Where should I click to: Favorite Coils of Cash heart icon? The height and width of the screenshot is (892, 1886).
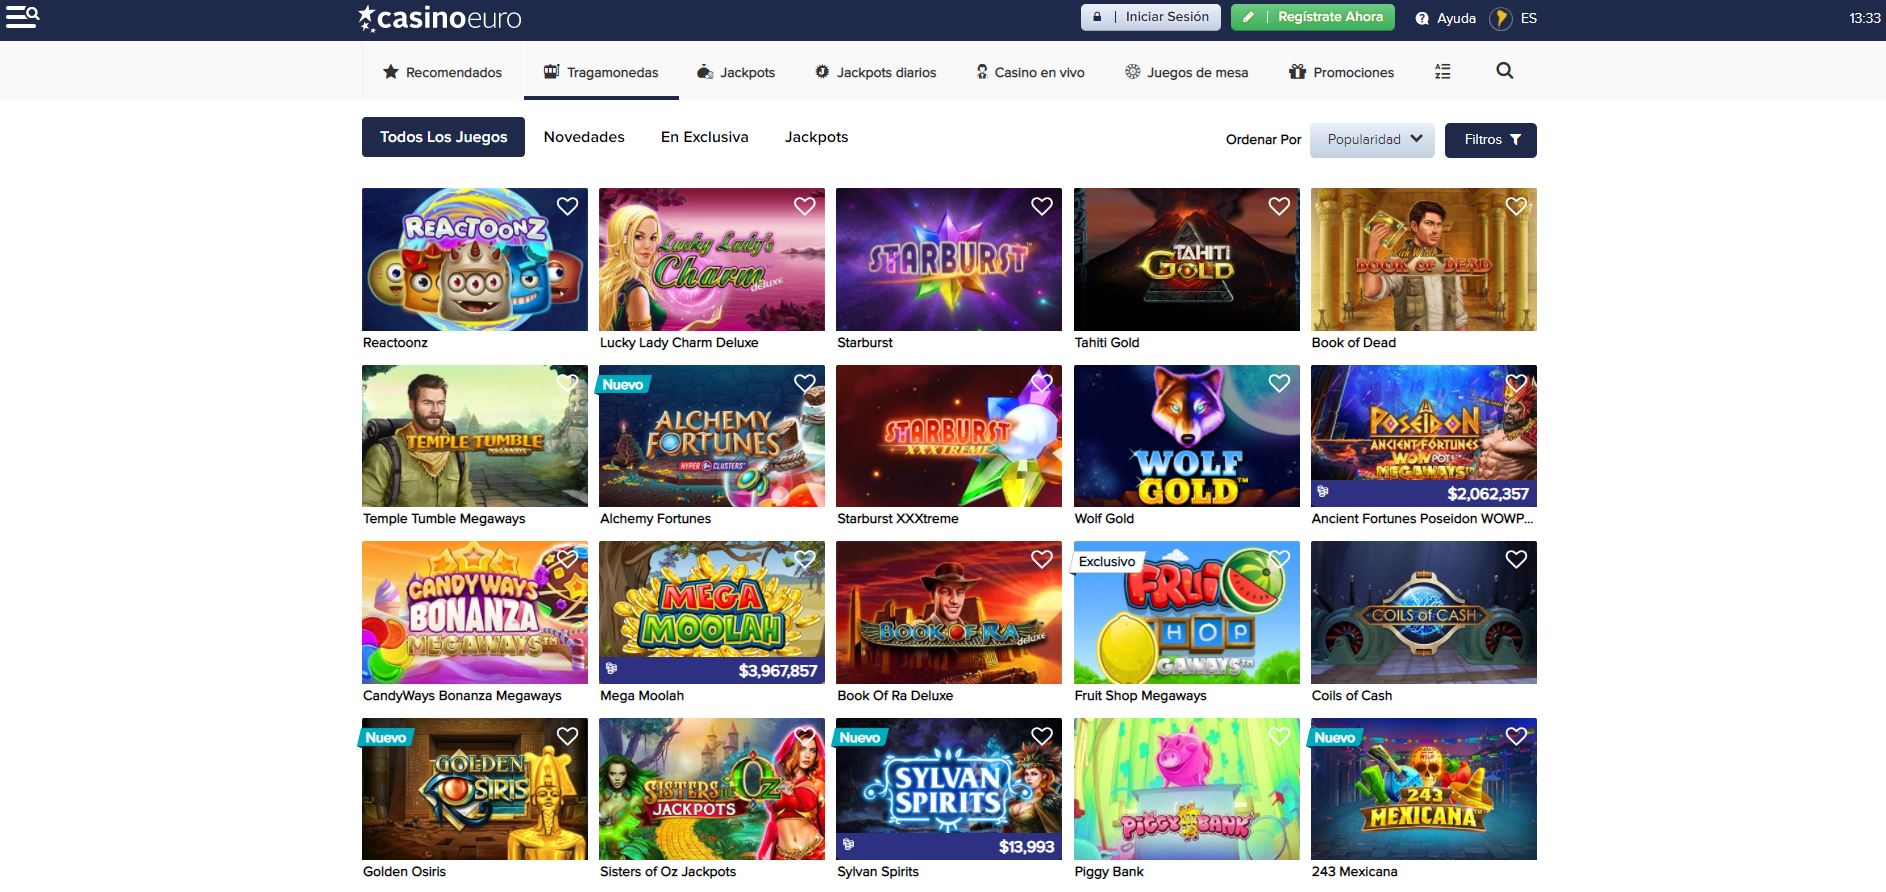(1516, 559)
